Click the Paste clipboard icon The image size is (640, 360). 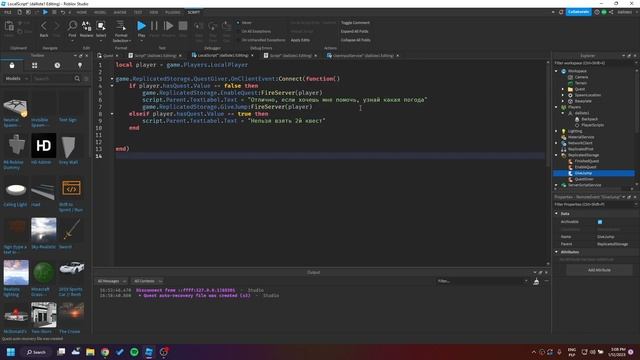(x=9, y=27)
